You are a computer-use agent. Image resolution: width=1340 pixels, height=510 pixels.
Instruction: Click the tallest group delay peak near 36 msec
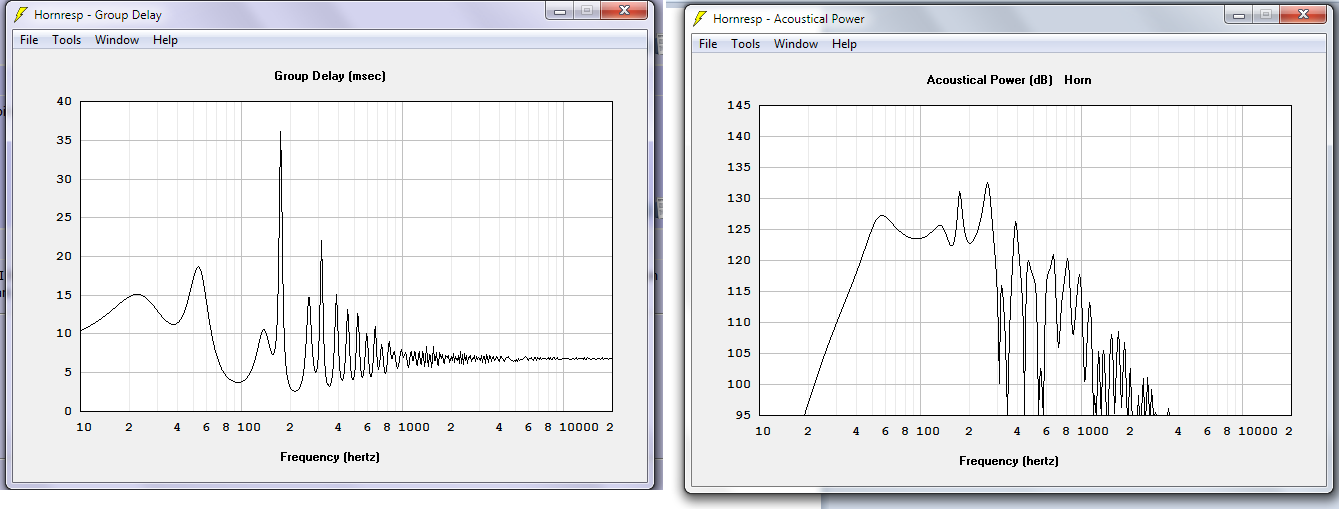(x=280, y=133)
